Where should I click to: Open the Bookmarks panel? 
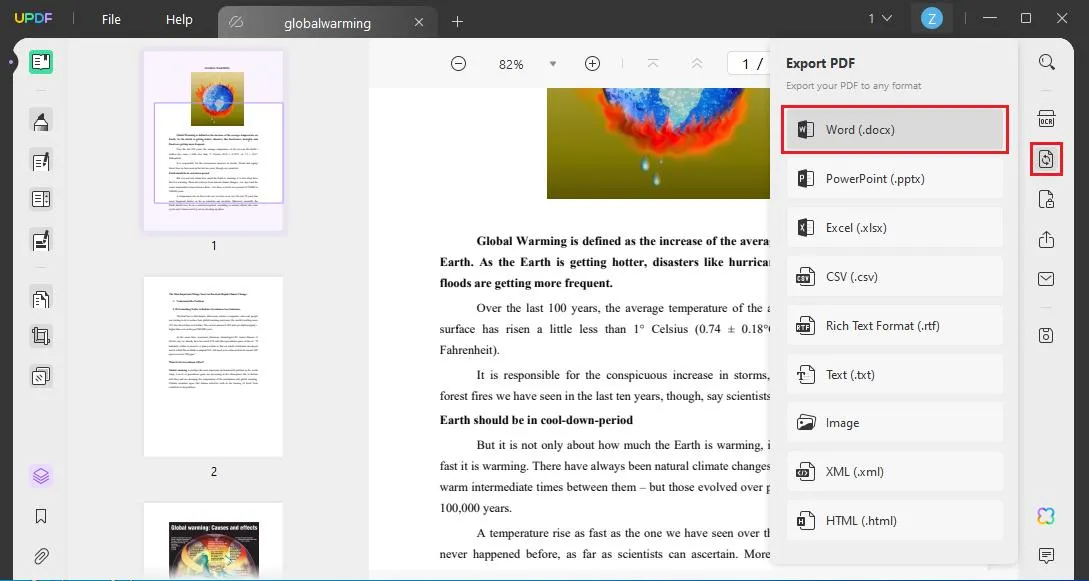point(41,516)
